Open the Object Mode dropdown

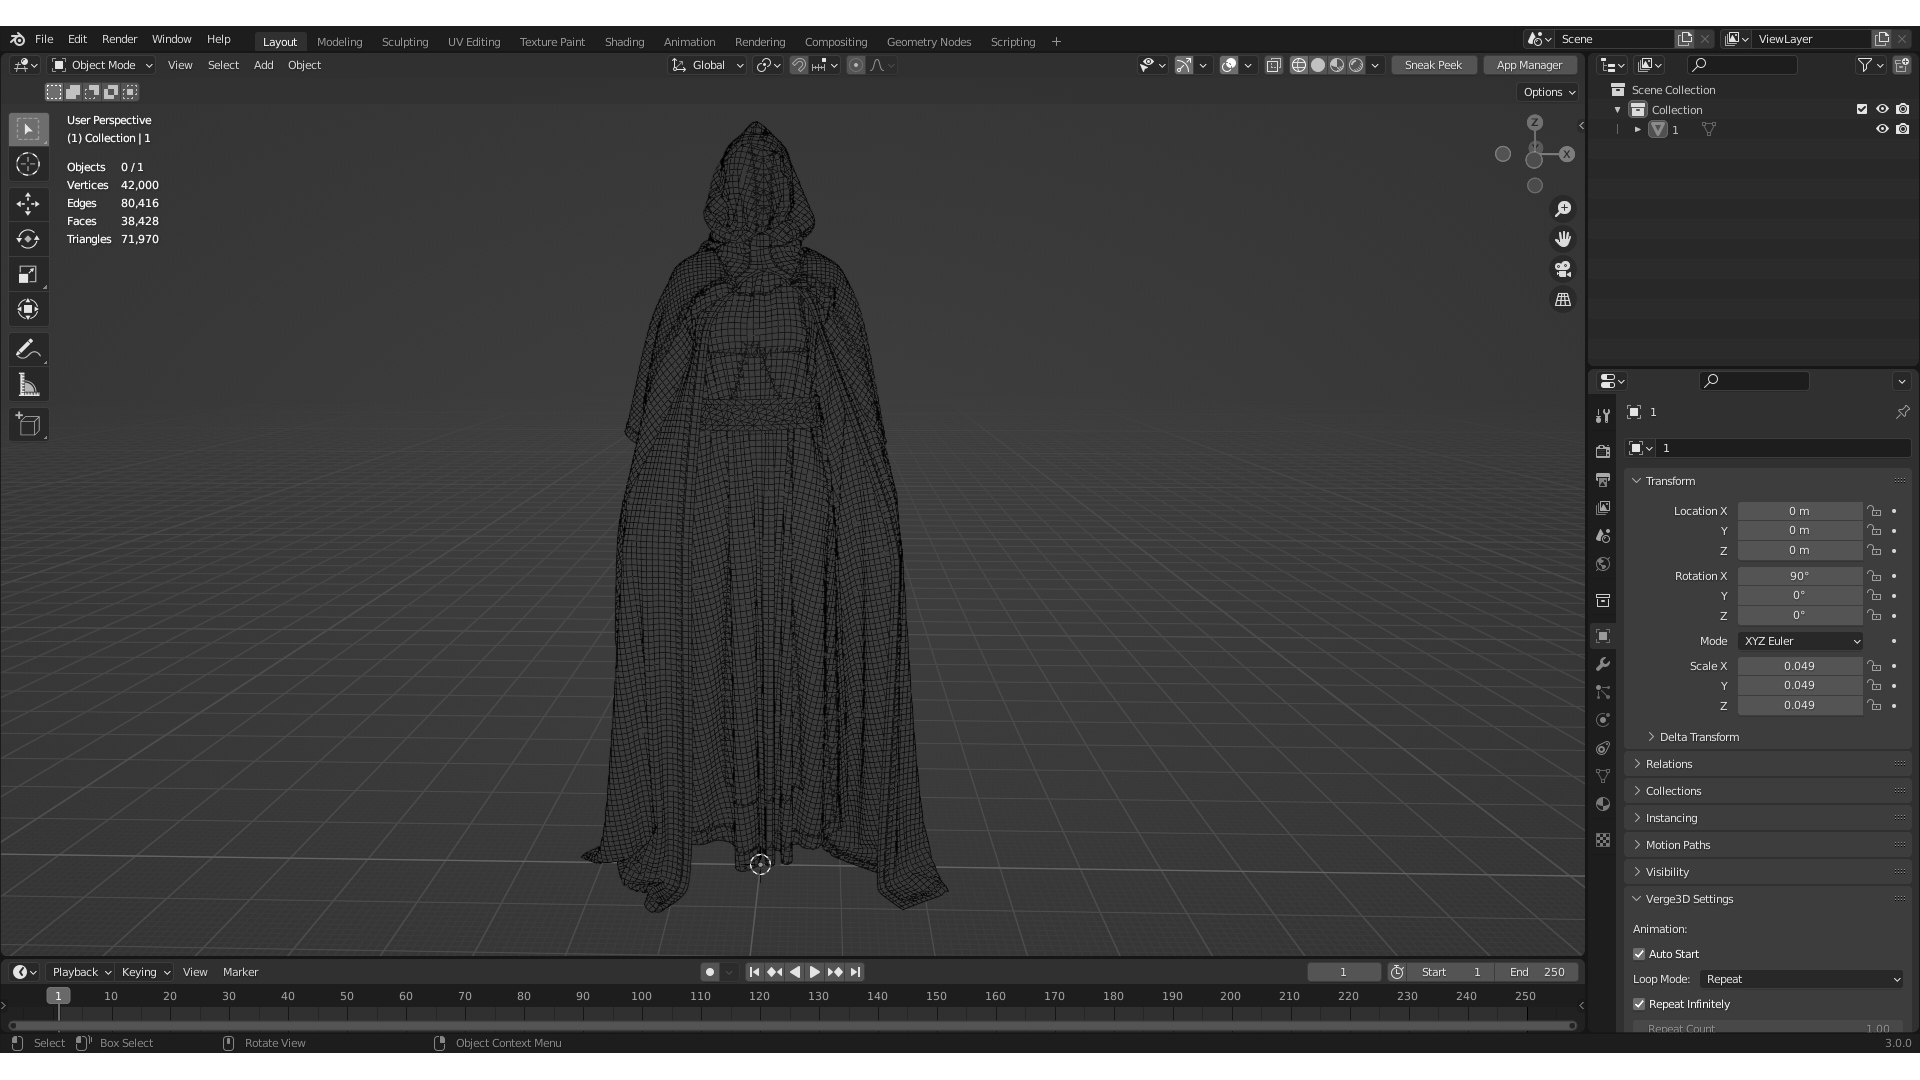pos(103,65)
